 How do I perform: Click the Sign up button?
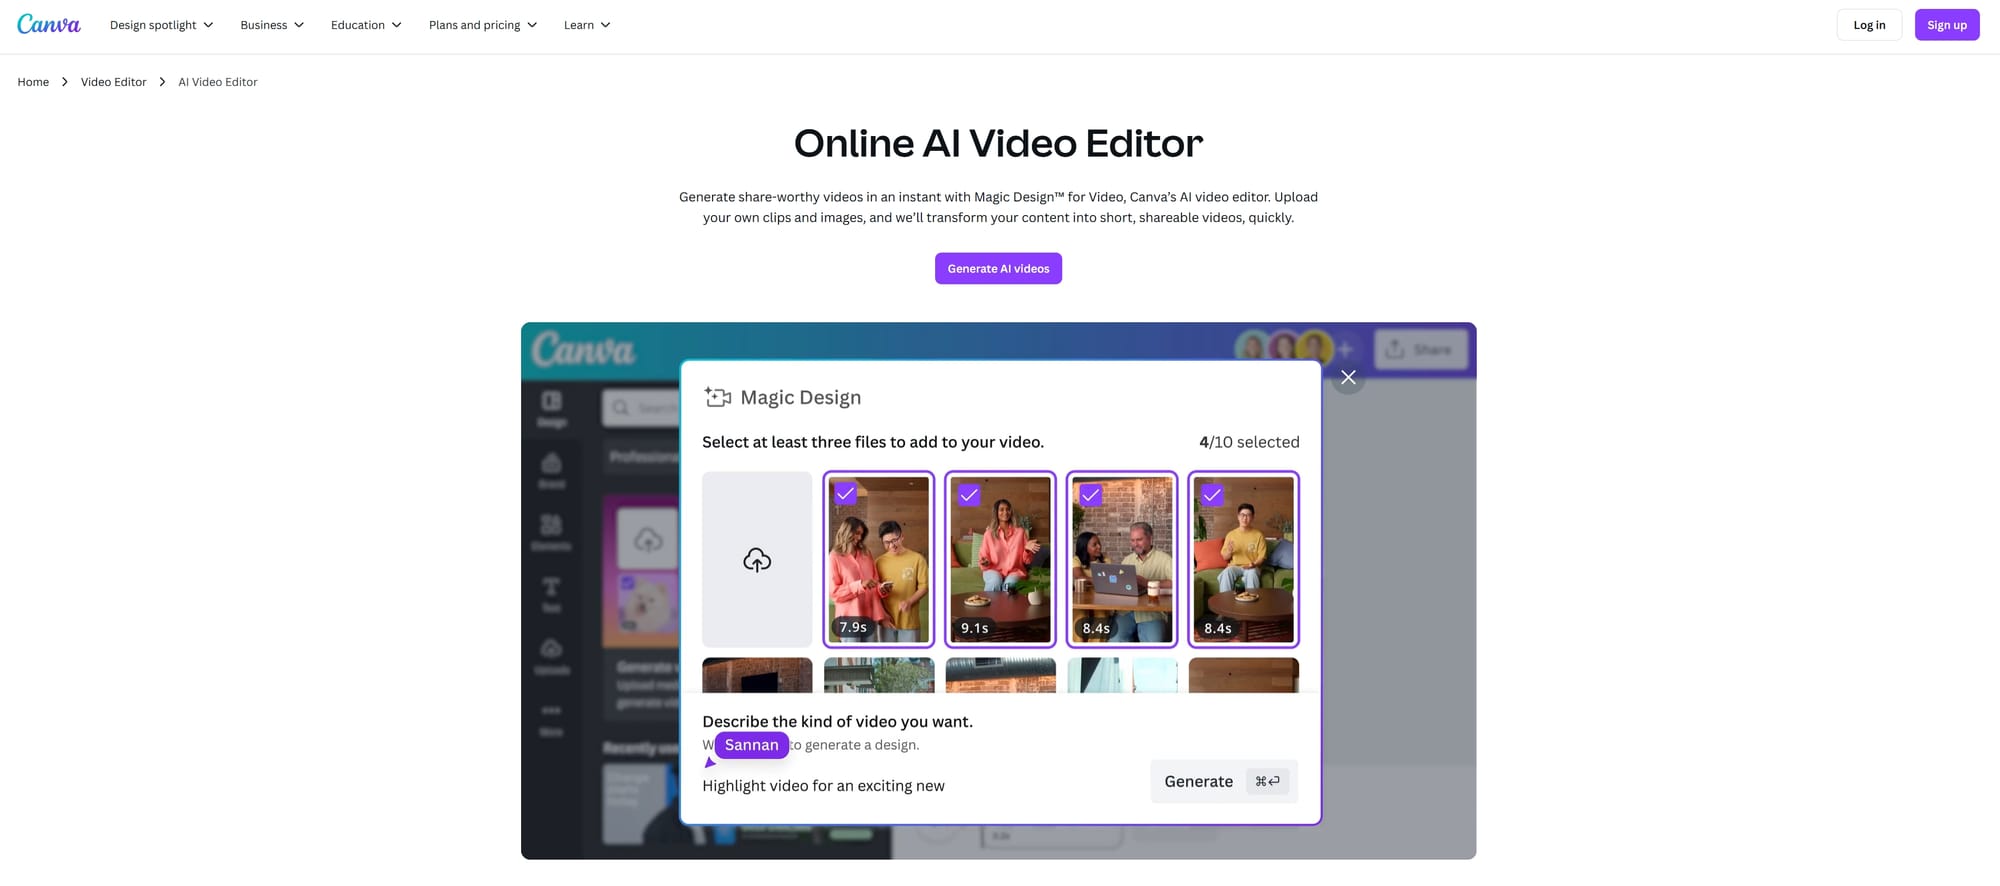pyautogui.click(x=1947, y=25)
